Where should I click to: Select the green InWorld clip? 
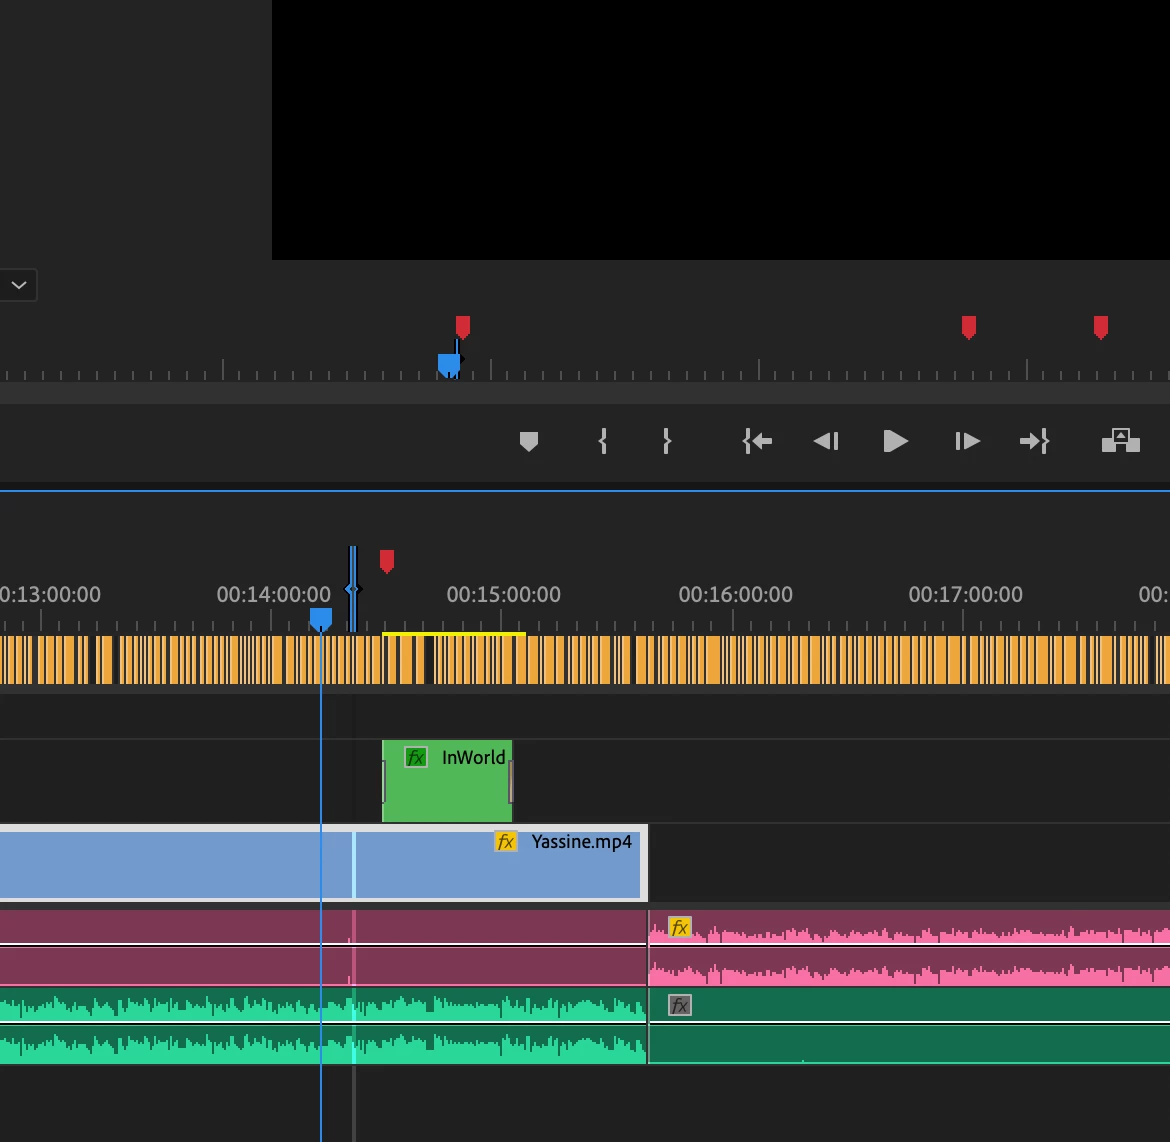click(447, 781)
